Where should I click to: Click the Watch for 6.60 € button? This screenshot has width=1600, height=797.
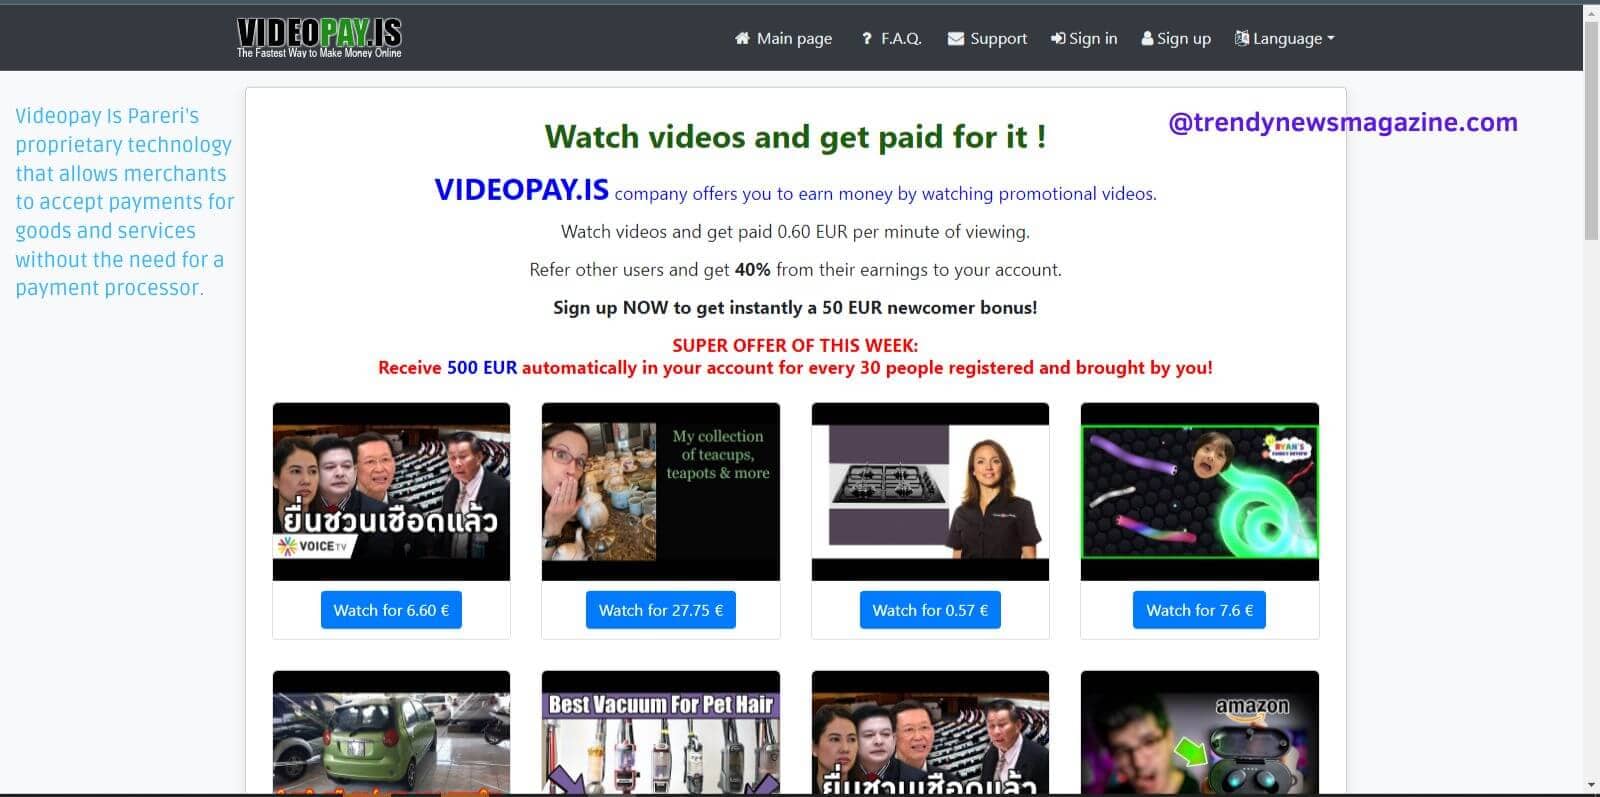(x=391, y=610)
